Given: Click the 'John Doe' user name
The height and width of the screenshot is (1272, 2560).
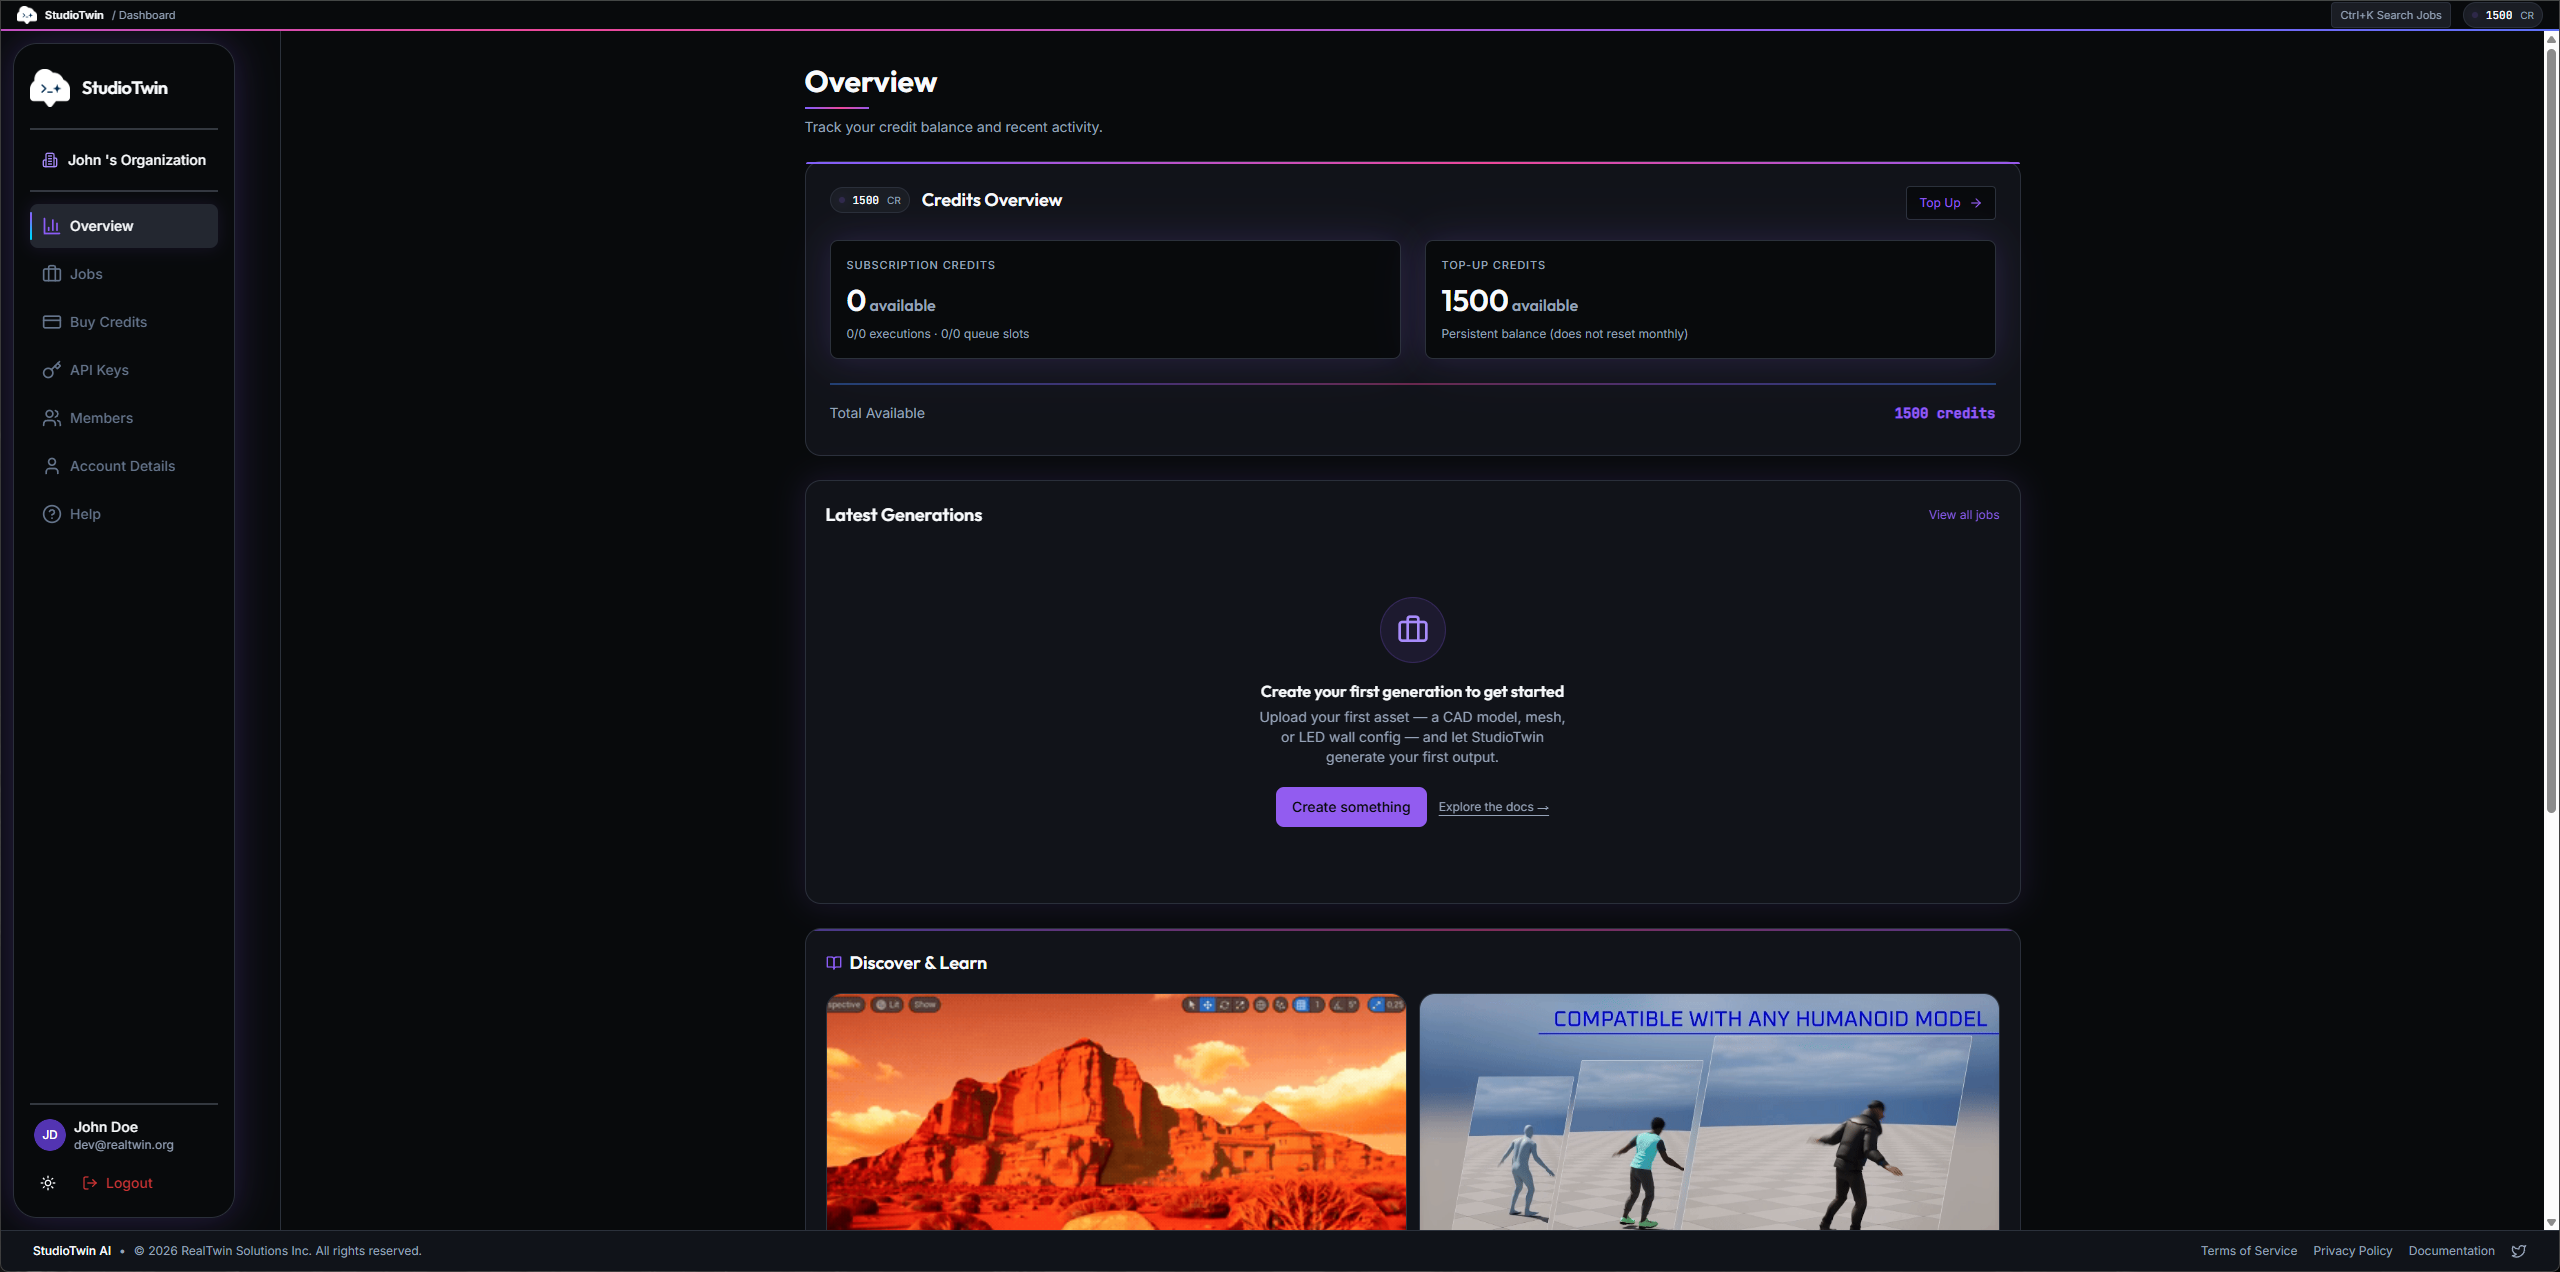Looking at the screenshot, I should (105, 1127).
